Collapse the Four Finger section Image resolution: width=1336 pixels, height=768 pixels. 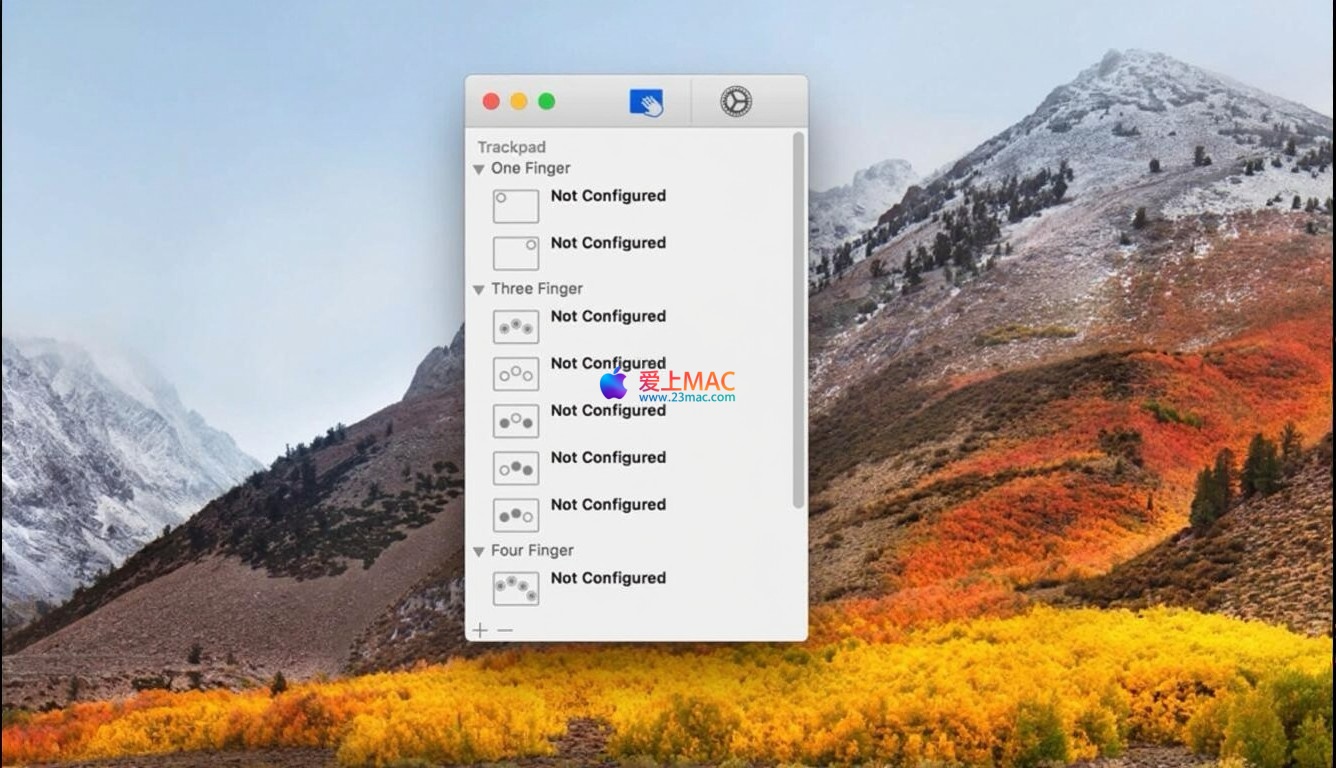479,551
